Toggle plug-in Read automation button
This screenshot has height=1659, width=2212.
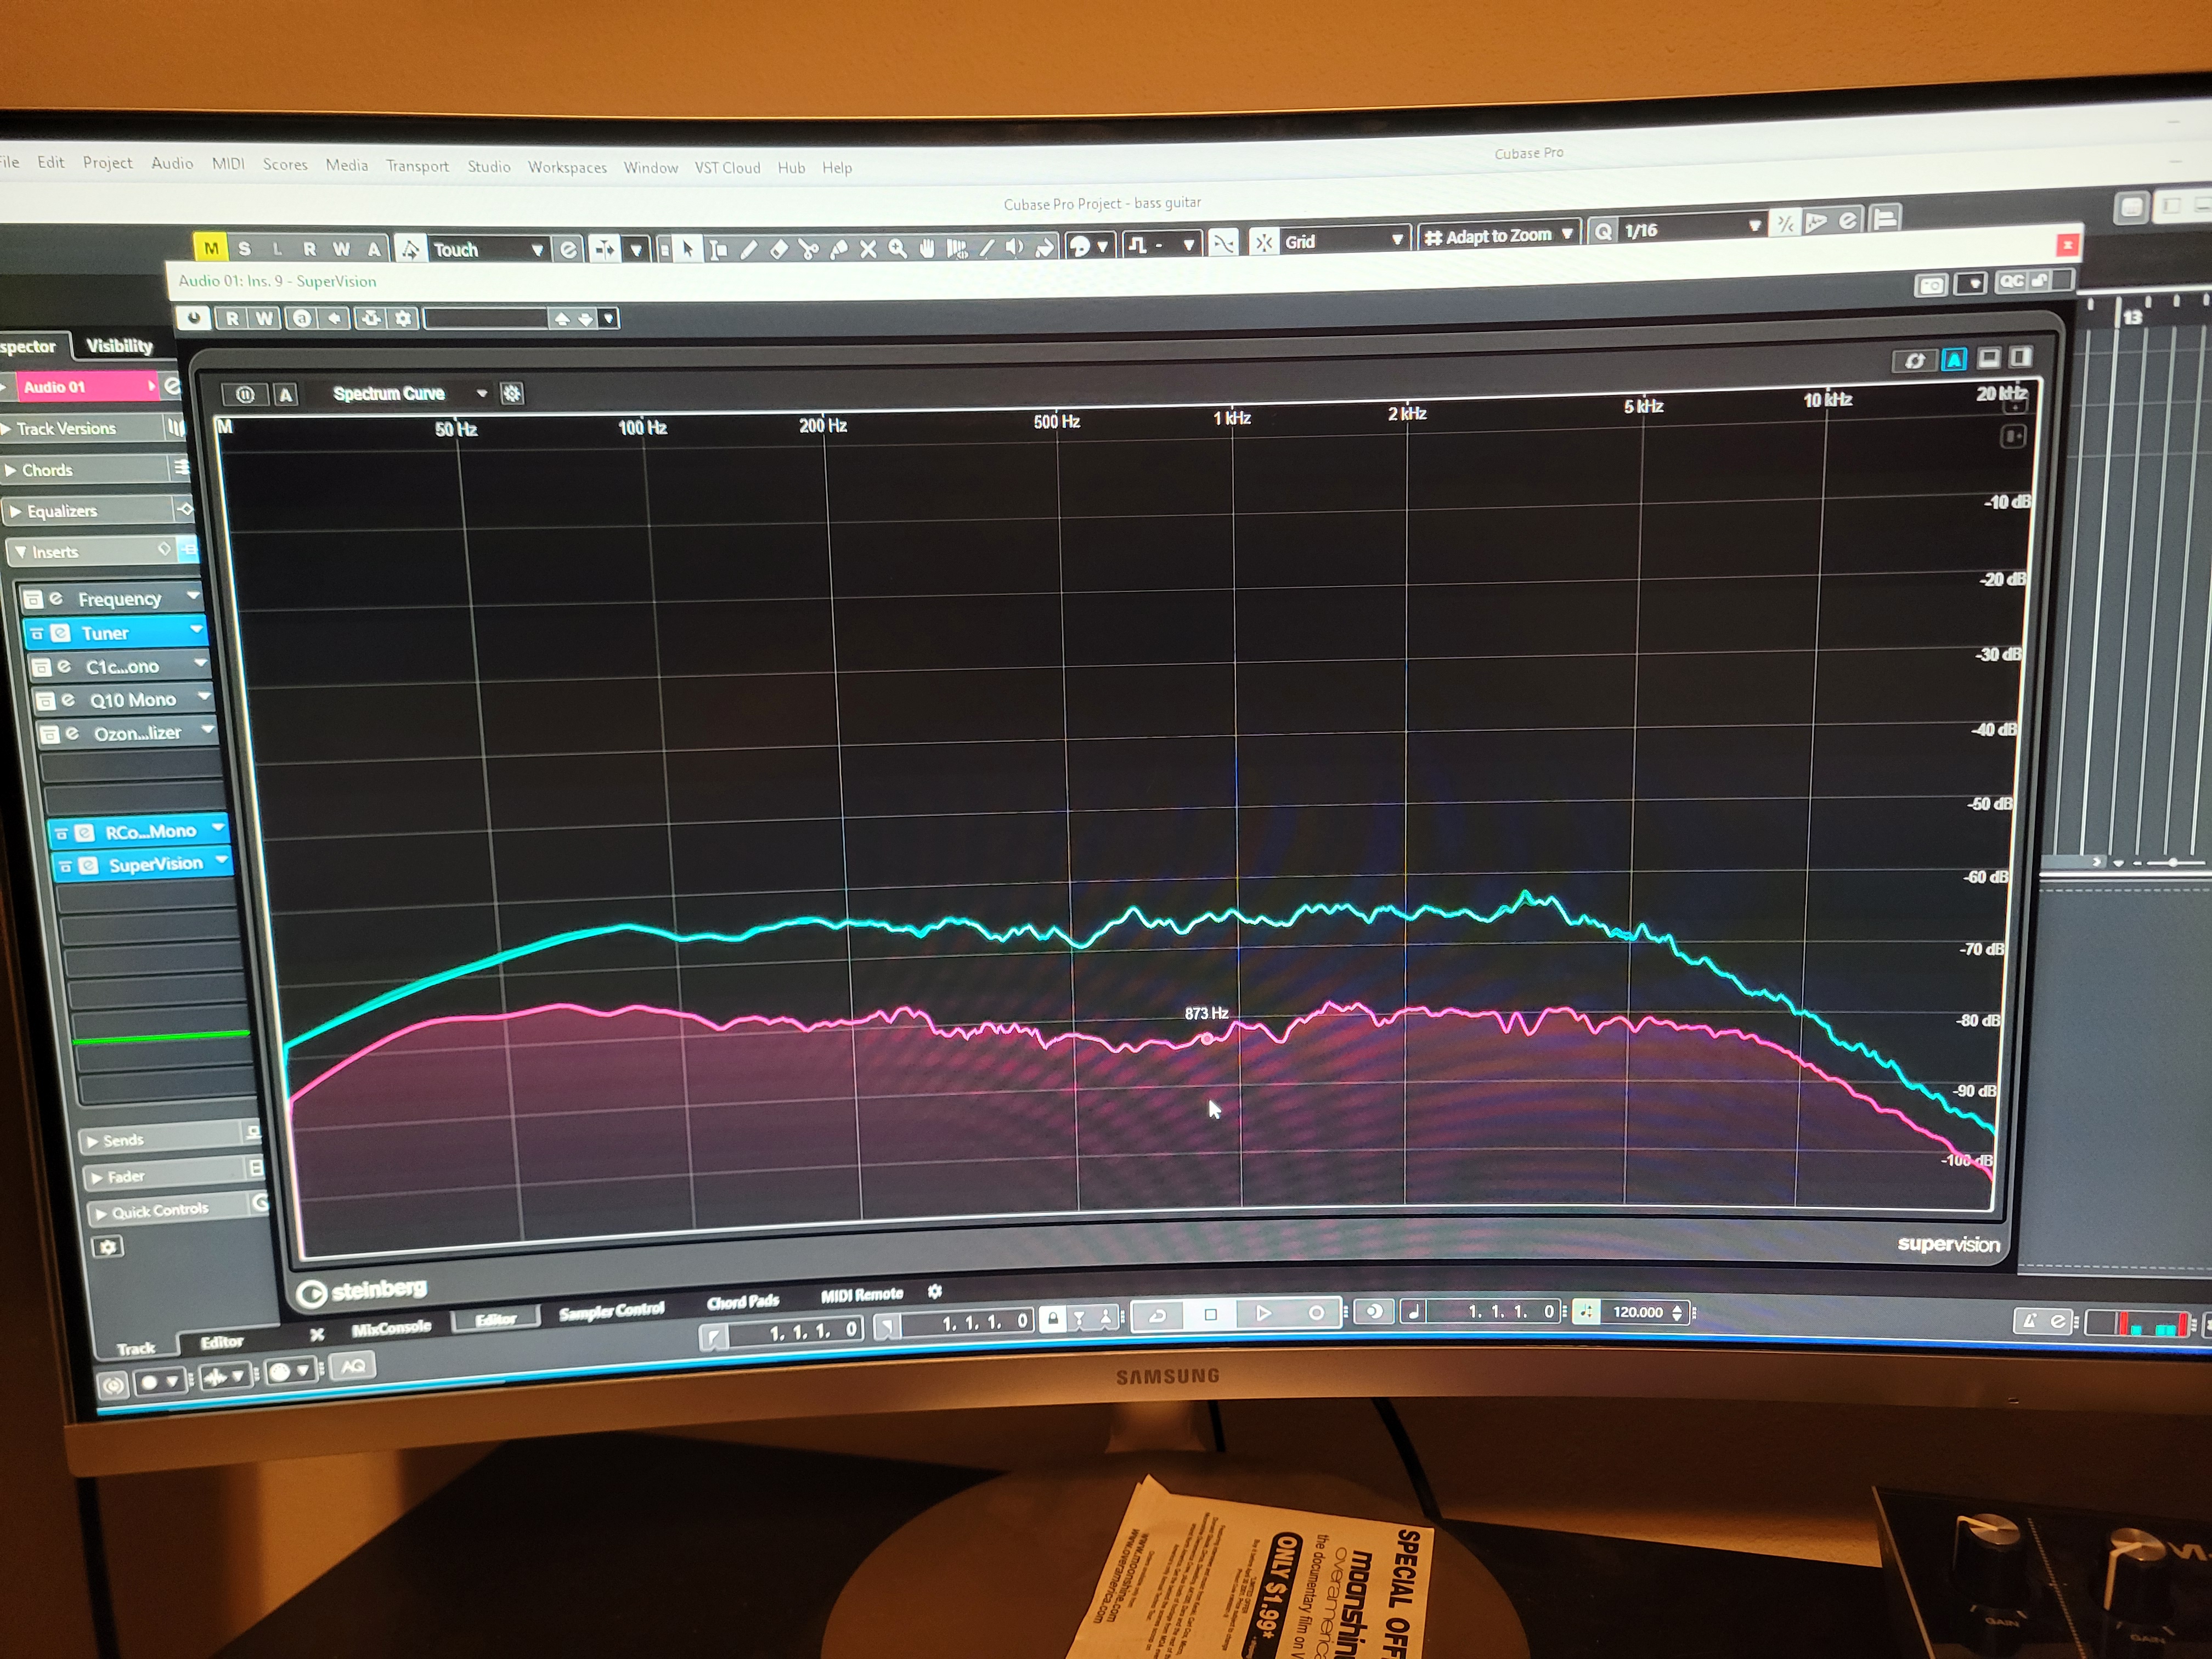[x=232, y=318]
